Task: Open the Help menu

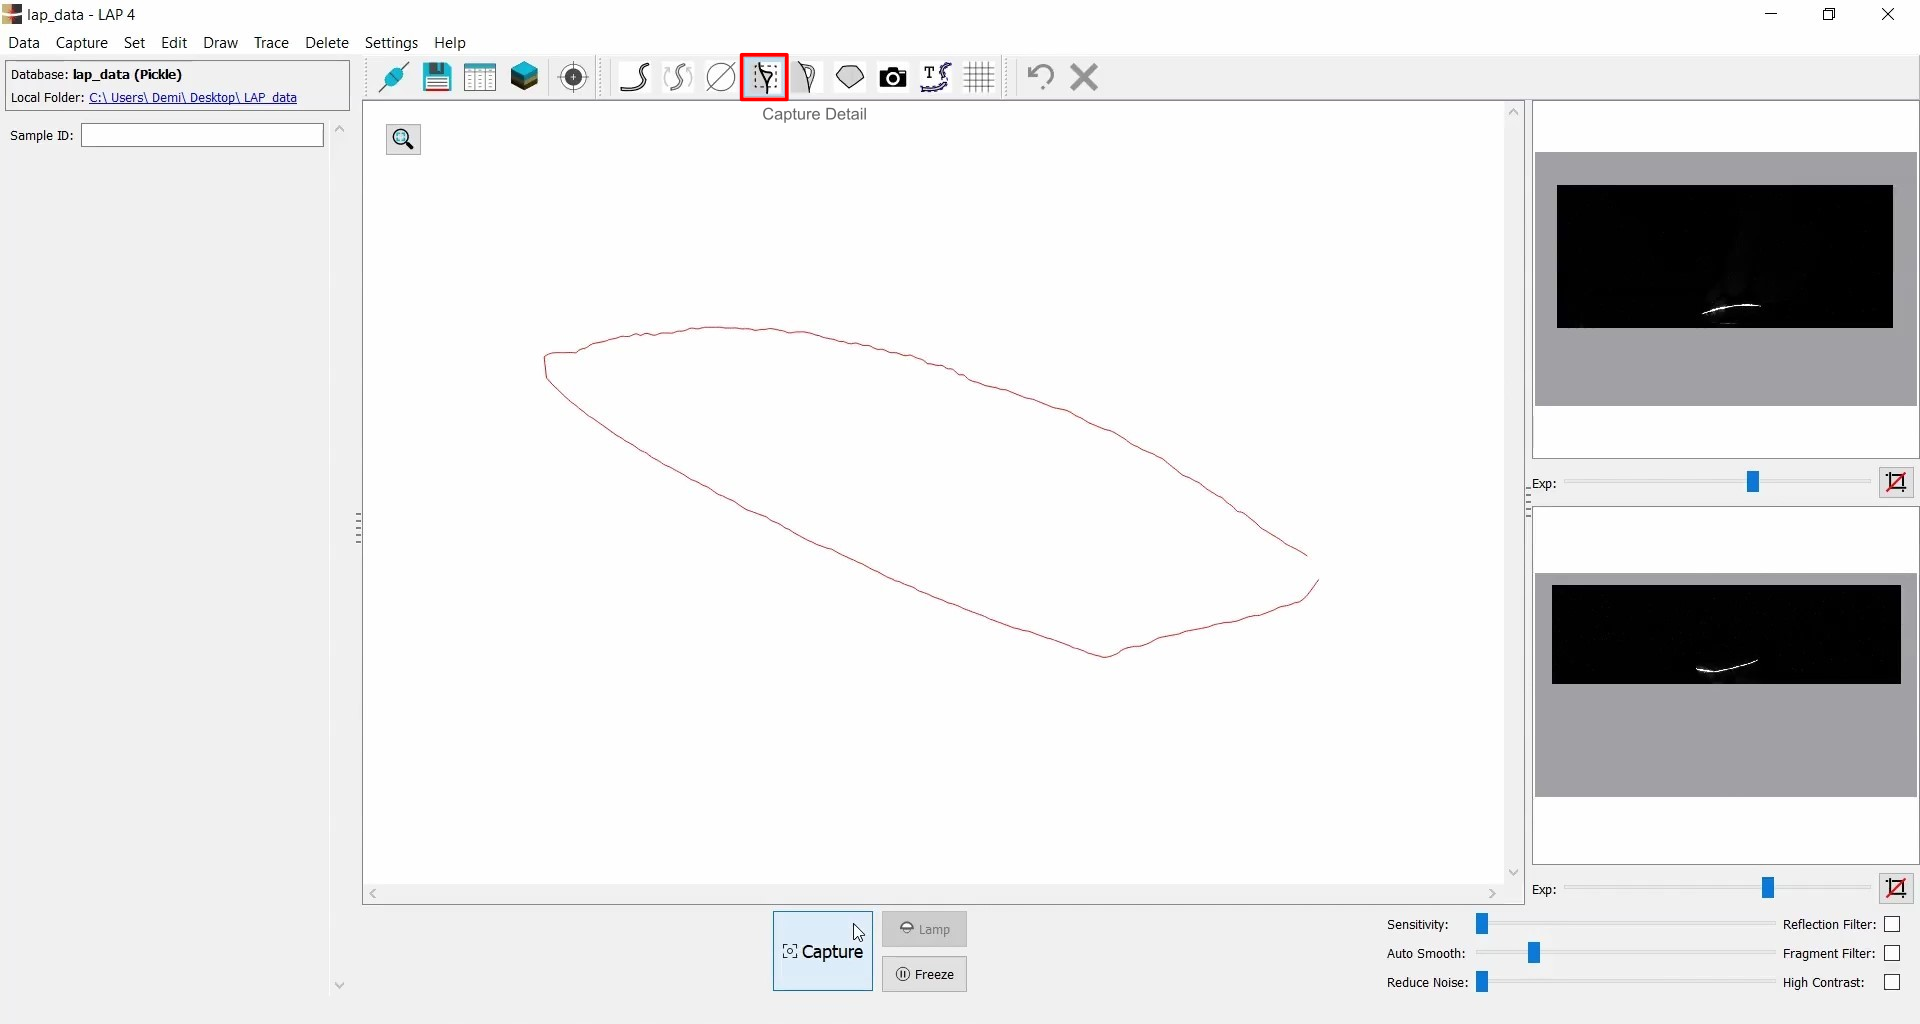Action: tap(450, 43)
